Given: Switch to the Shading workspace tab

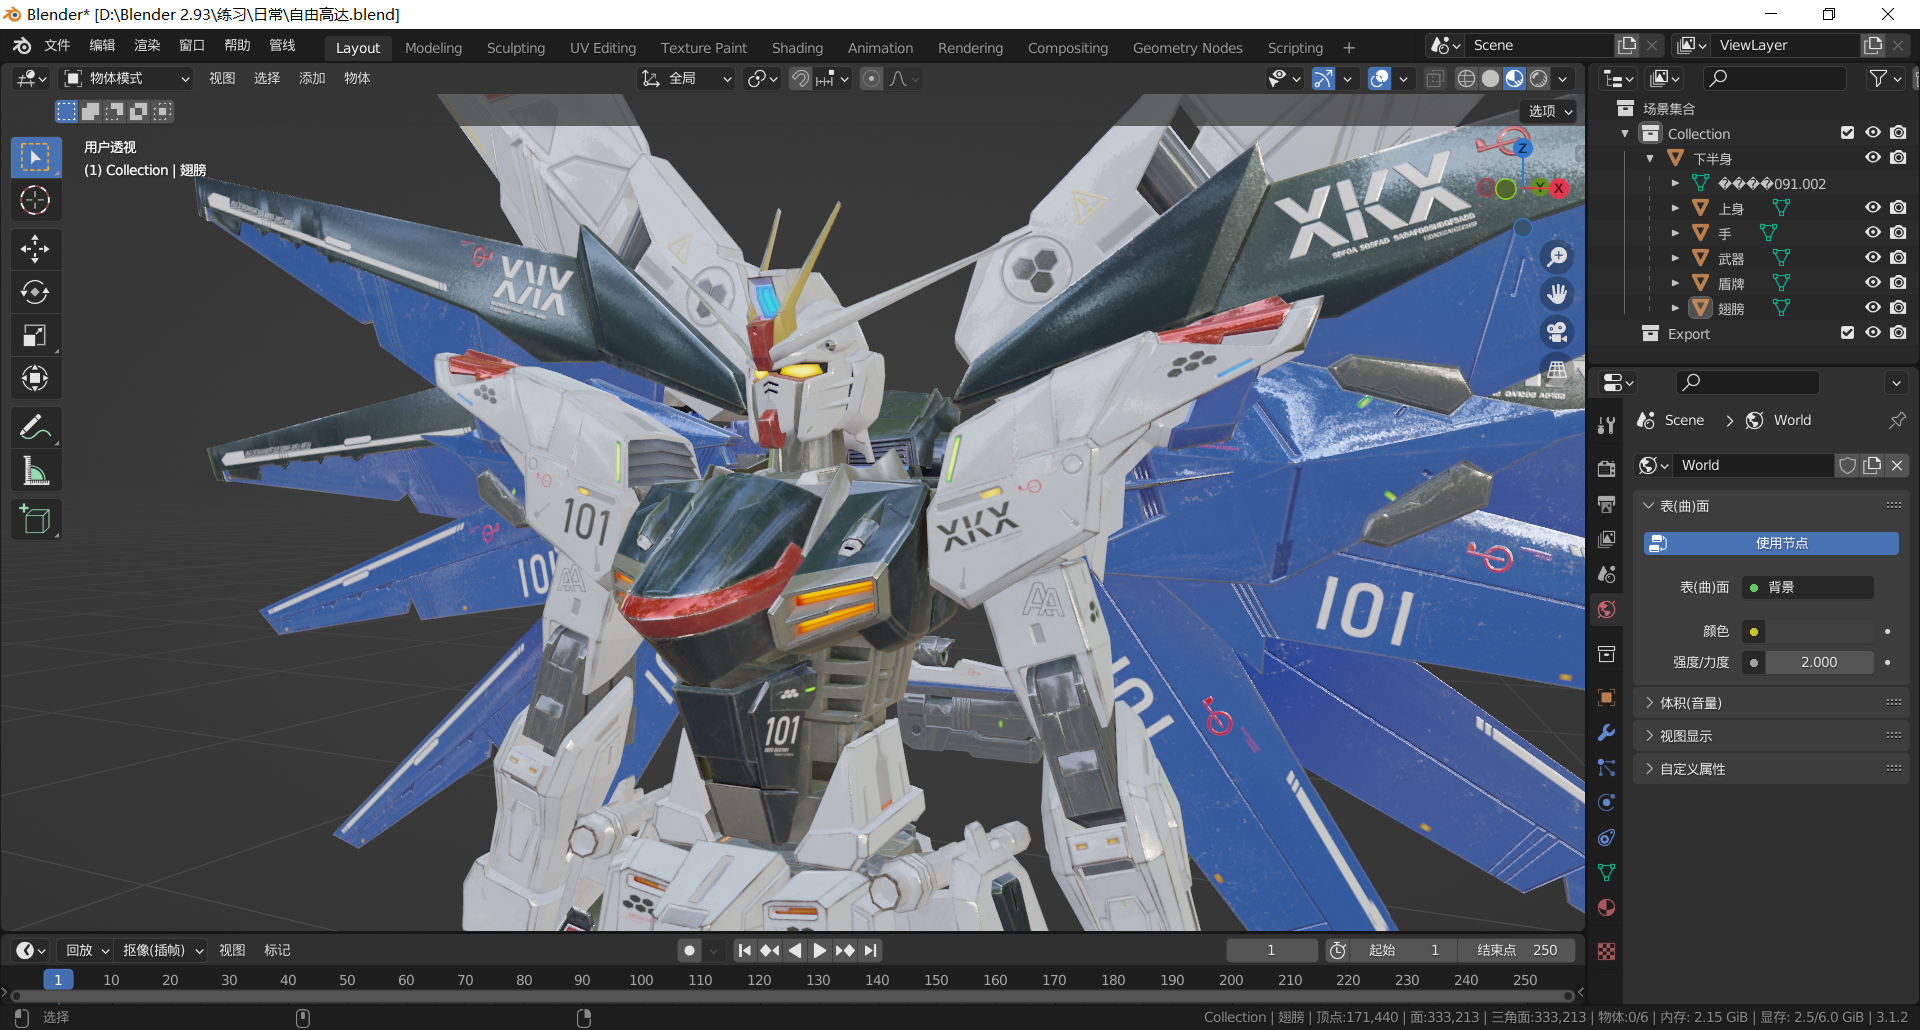Looking at the screenshot, I should (797, 47).
